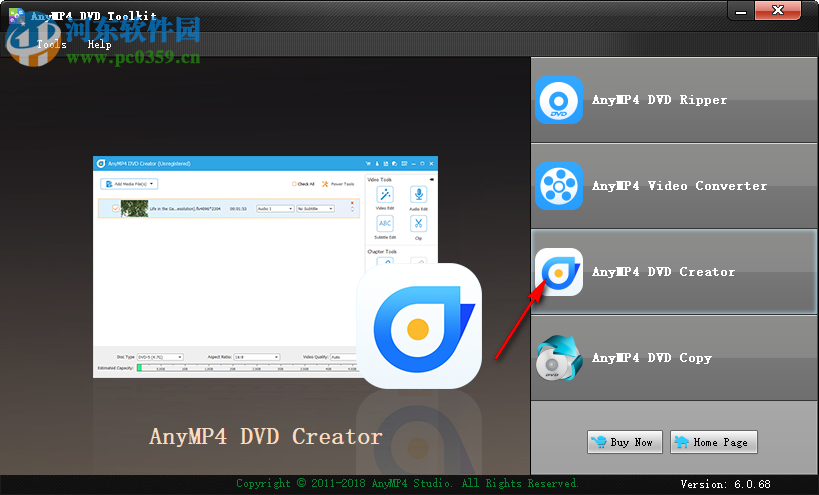
Task: Launch AnyMP4 Video Converter
Action: (x=674, y=186)
